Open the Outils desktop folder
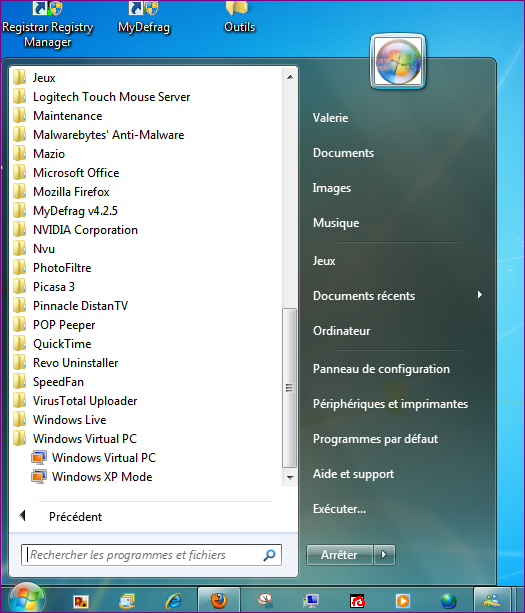 click(239, 18)
